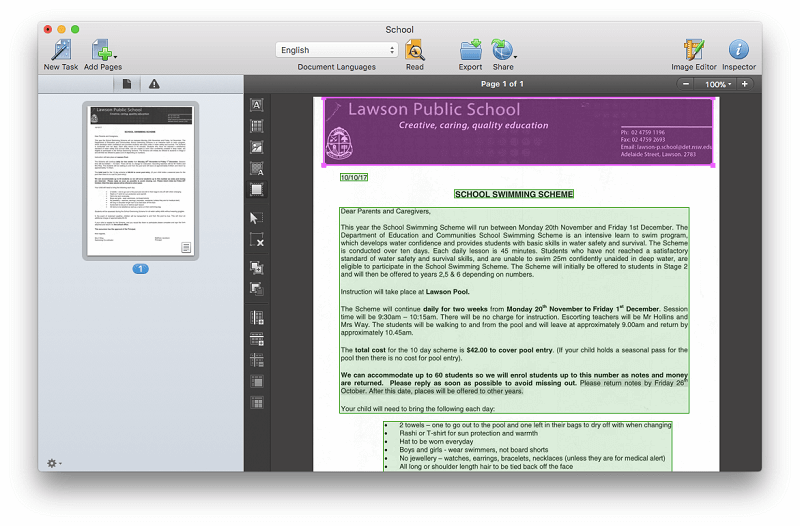Click the Delete Area tool
Image resolution: width=800 pixels, height=526 pixels.
(x=257, y=239)
